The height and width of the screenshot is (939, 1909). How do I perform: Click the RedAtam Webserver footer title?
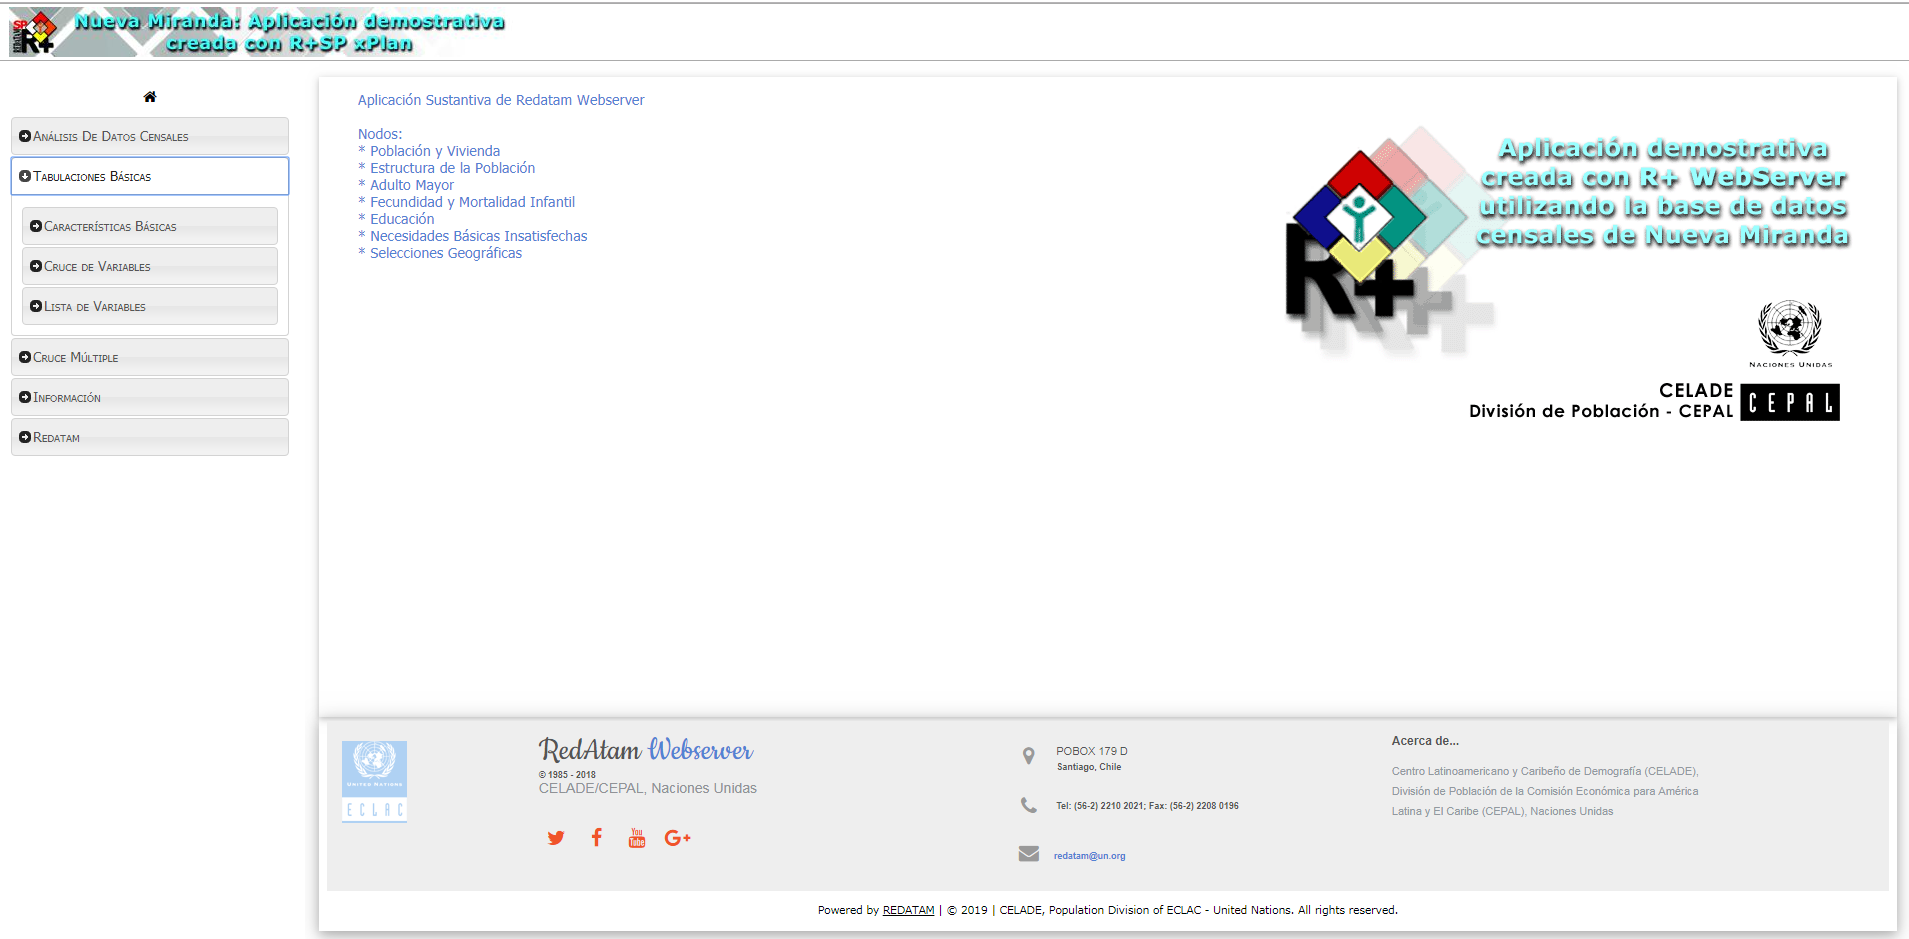646,750
